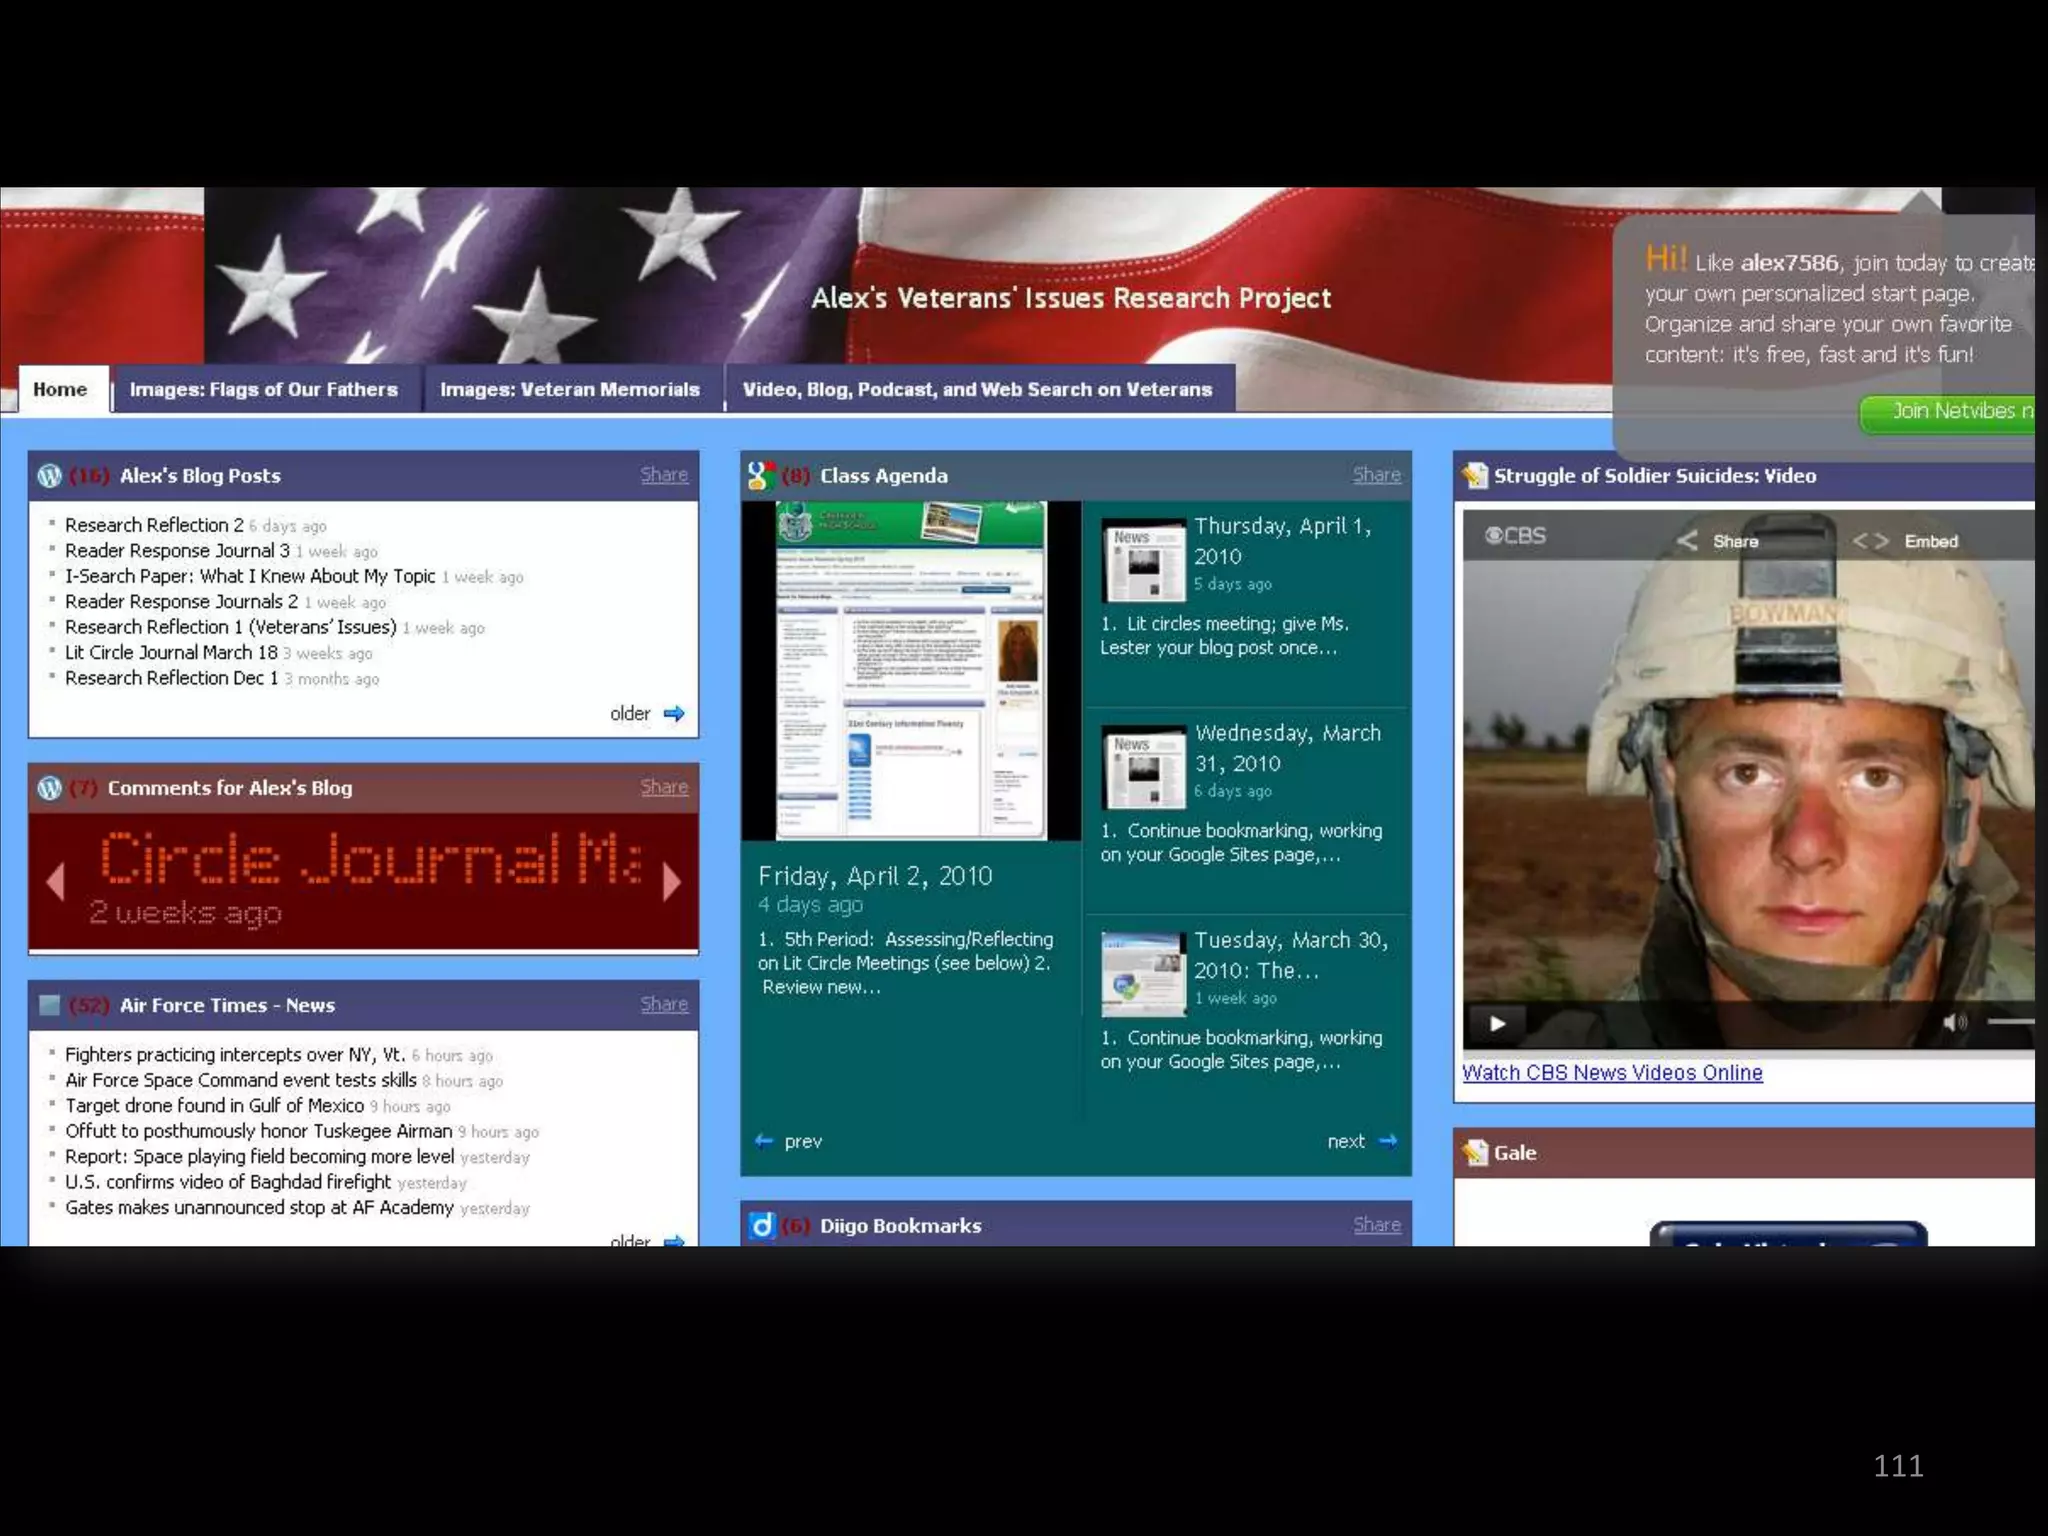The width and height of the screenshot is (2048, 1536).
Task: Click Air Force Times feed icon
Action: [x=49, y=1005]
